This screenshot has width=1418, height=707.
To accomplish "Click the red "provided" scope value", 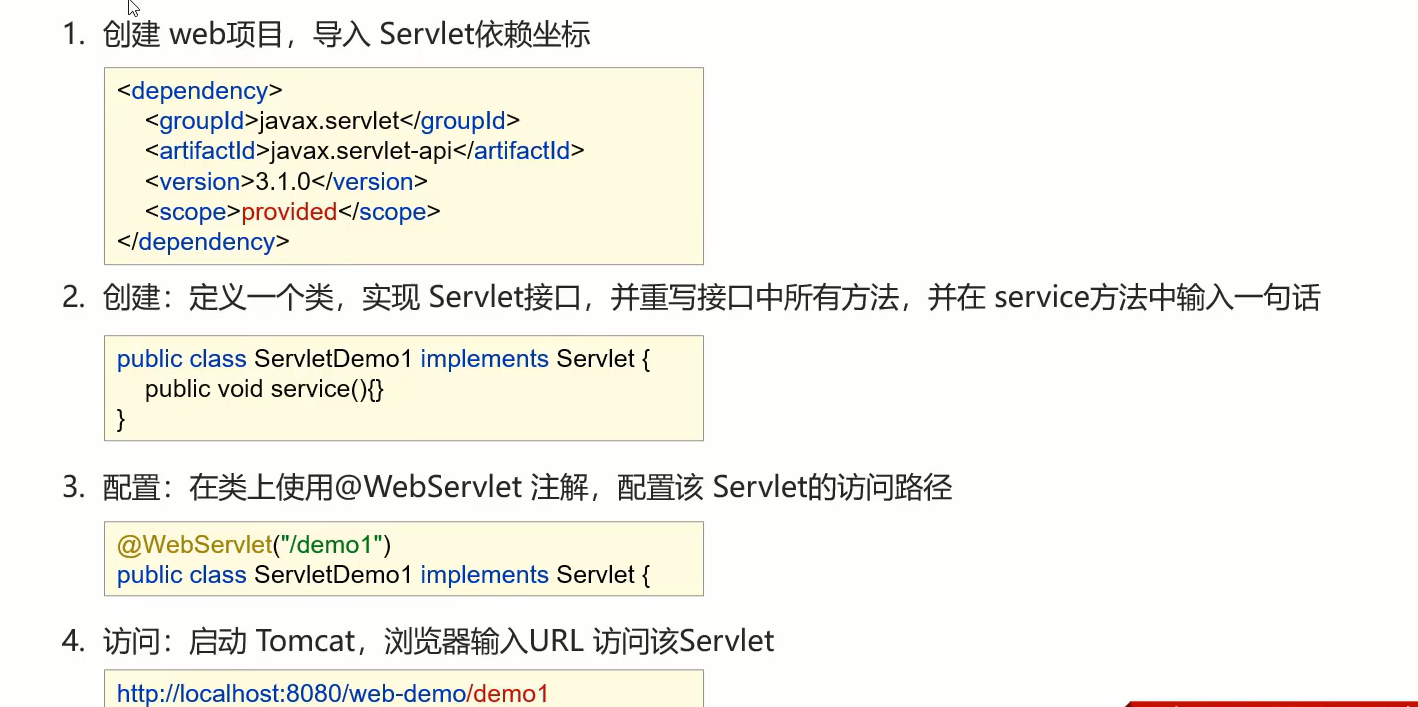I will tap(289, 211).
